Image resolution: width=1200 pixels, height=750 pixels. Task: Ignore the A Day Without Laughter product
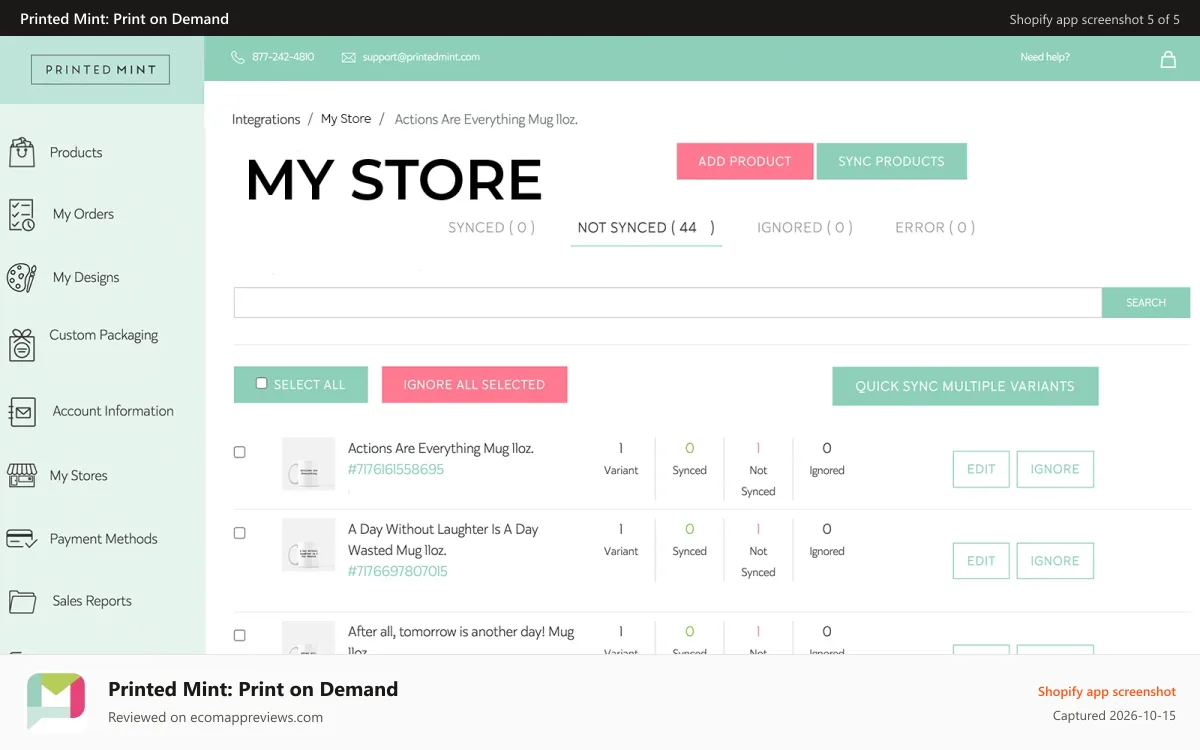1055,561
